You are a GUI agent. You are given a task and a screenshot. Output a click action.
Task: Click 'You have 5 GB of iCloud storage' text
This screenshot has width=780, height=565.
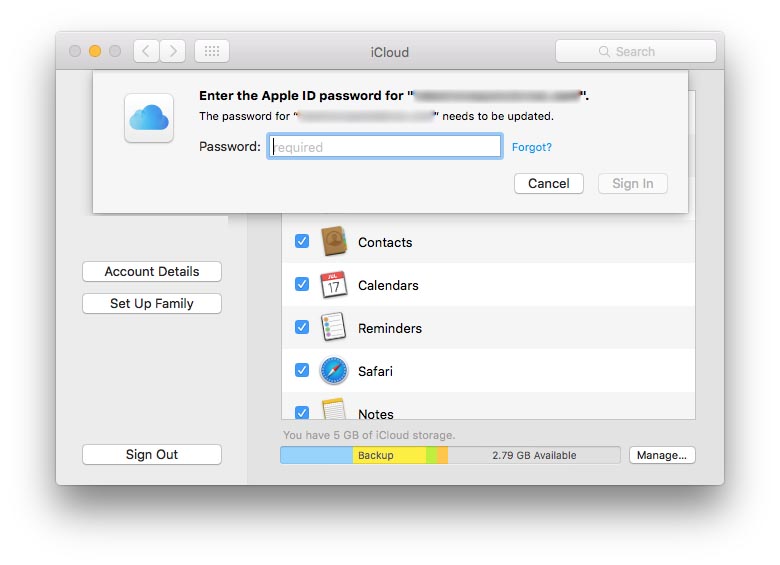[369, 435]
